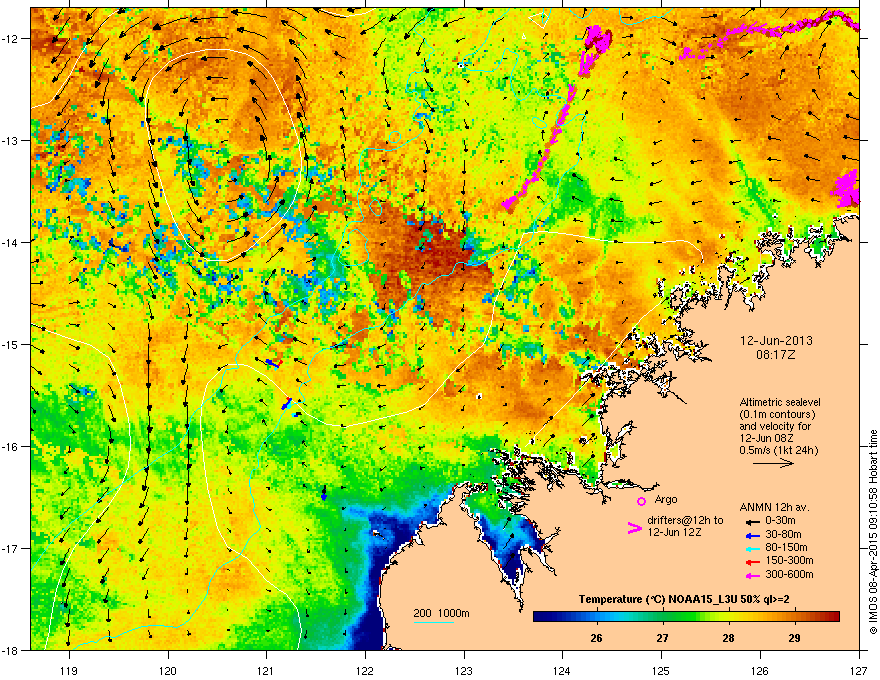Viewport: 880px width, 680px height.
Task: Click the green section of color bar above 27
Action: [663, 617]
